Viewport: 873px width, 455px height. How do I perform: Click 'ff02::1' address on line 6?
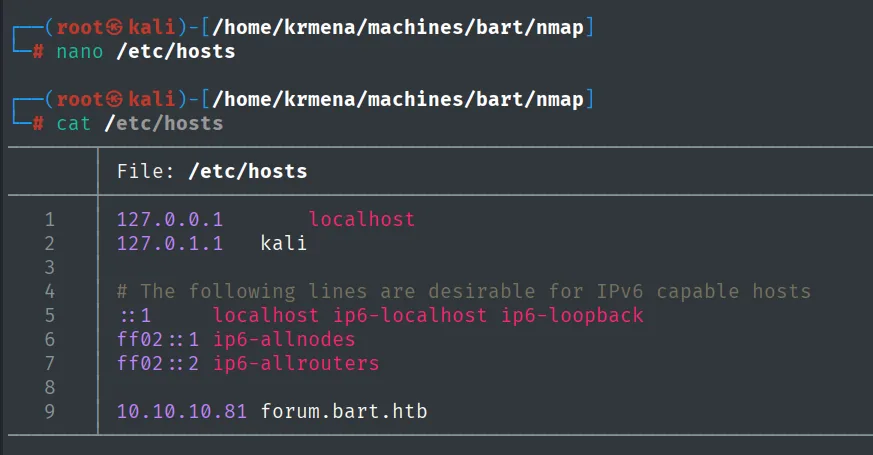(x=158, y=339)
